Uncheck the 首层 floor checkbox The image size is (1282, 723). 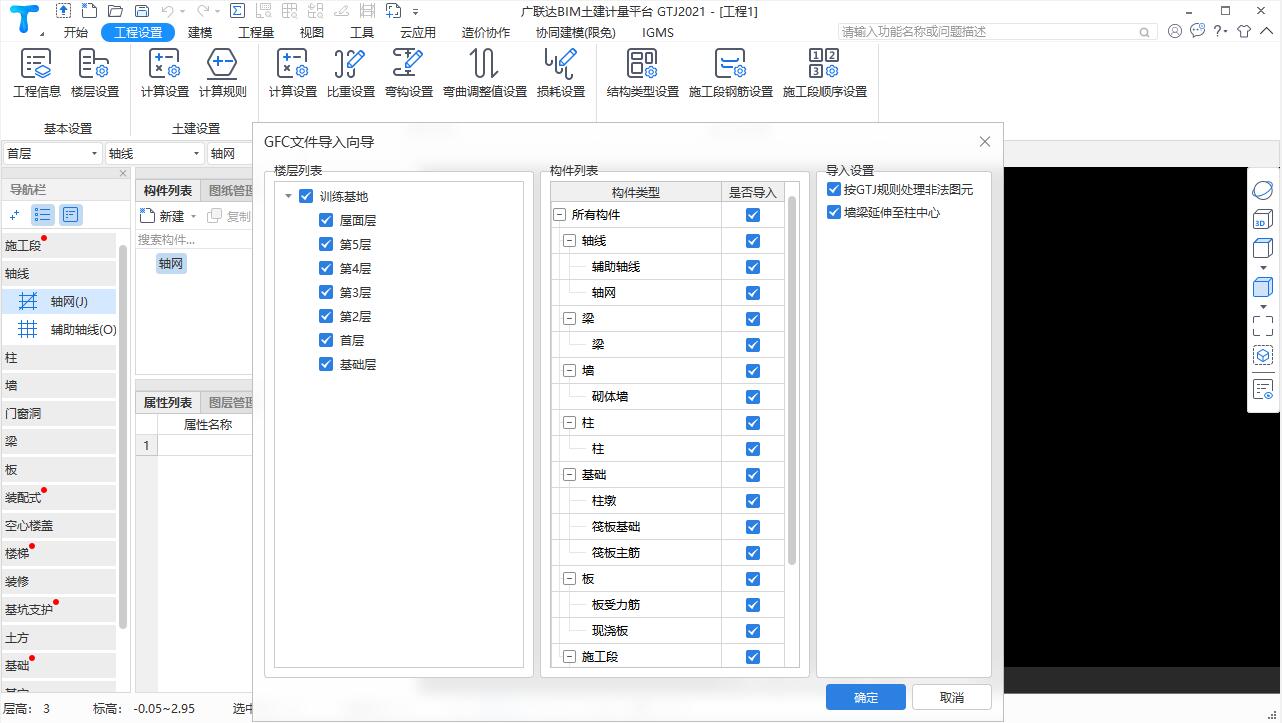326,340
